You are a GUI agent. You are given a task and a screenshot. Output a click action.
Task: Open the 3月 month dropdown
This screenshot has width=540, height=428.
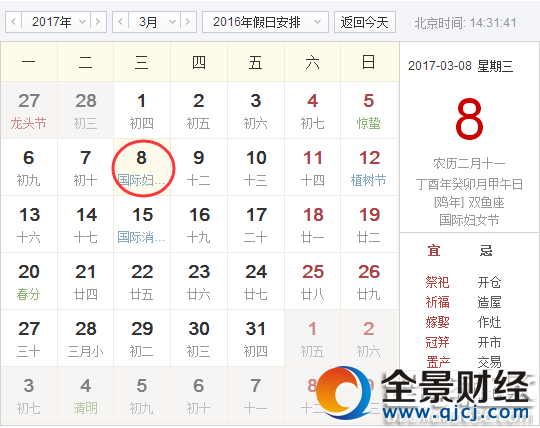tap(155, 22)
